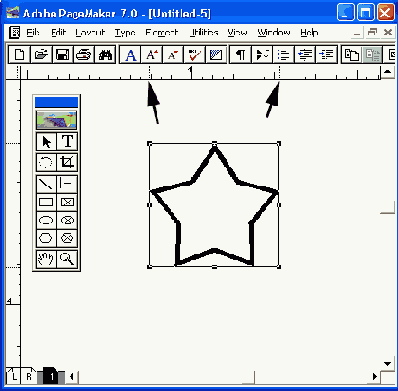Select the Polygon Frame tool
The image size is (398, 391).
pos(67,238)
